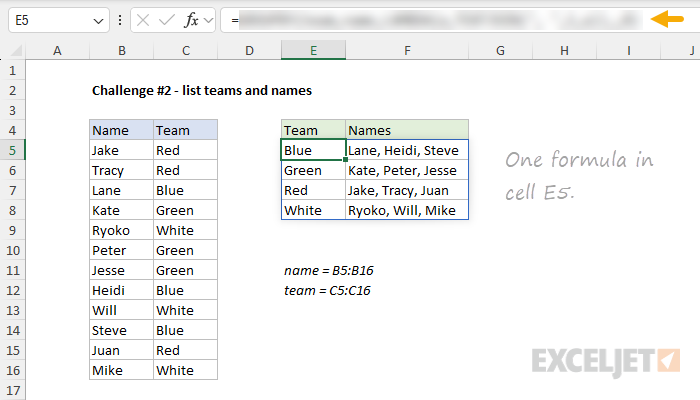Open the Name Box dropdown arrow
This screenshot has height=400, width=700.
tap(98, 21)
